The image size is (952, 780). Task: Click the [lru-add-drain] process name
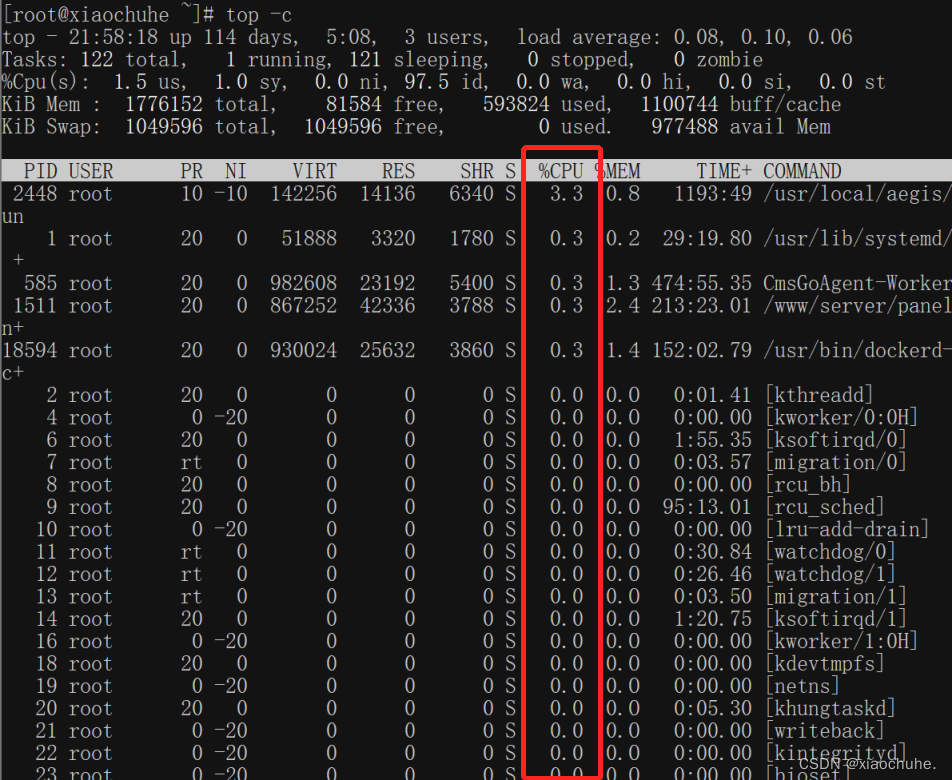[x=847, y=530]
